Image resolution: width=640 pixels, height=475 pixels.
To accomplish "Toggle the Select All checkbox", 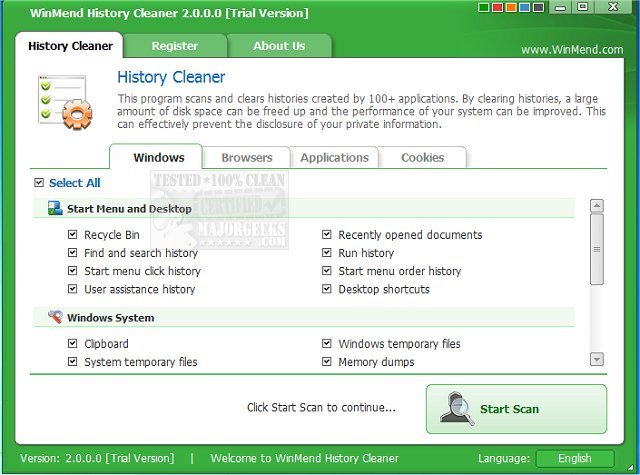I will coord(39,182).
